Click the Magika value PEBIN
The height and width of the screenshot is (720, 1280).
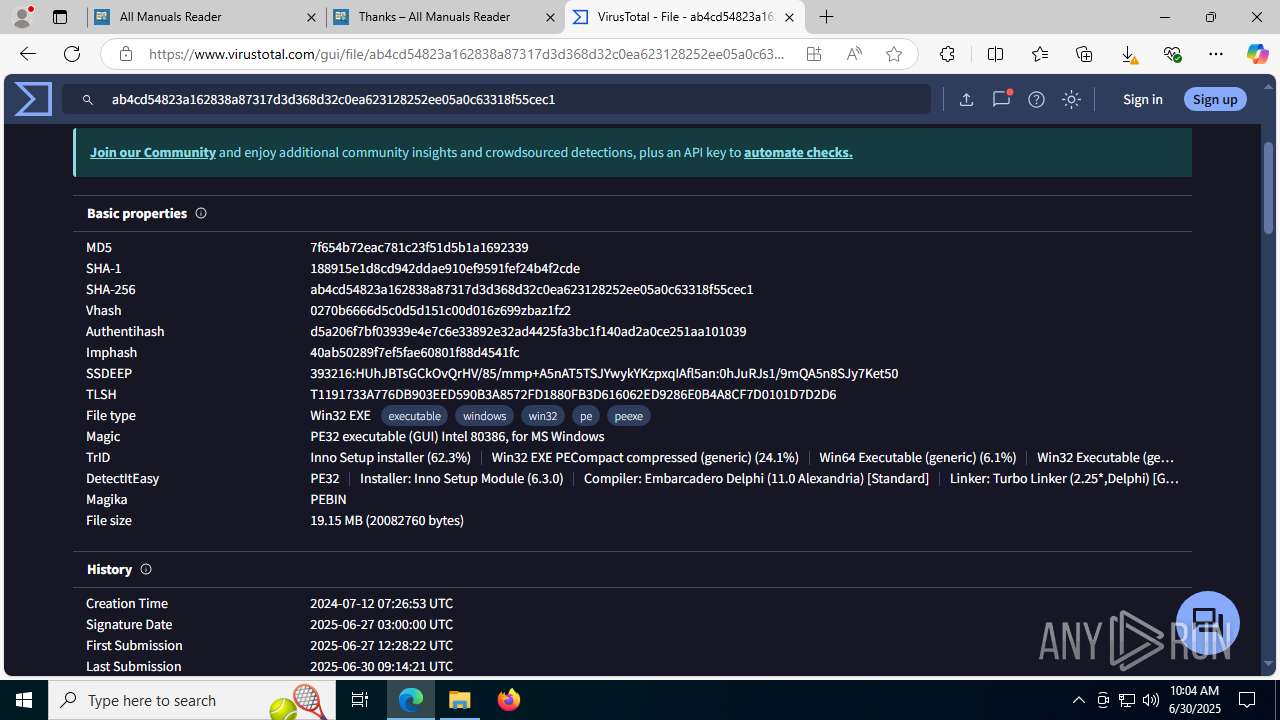click(x=328, y=499)
